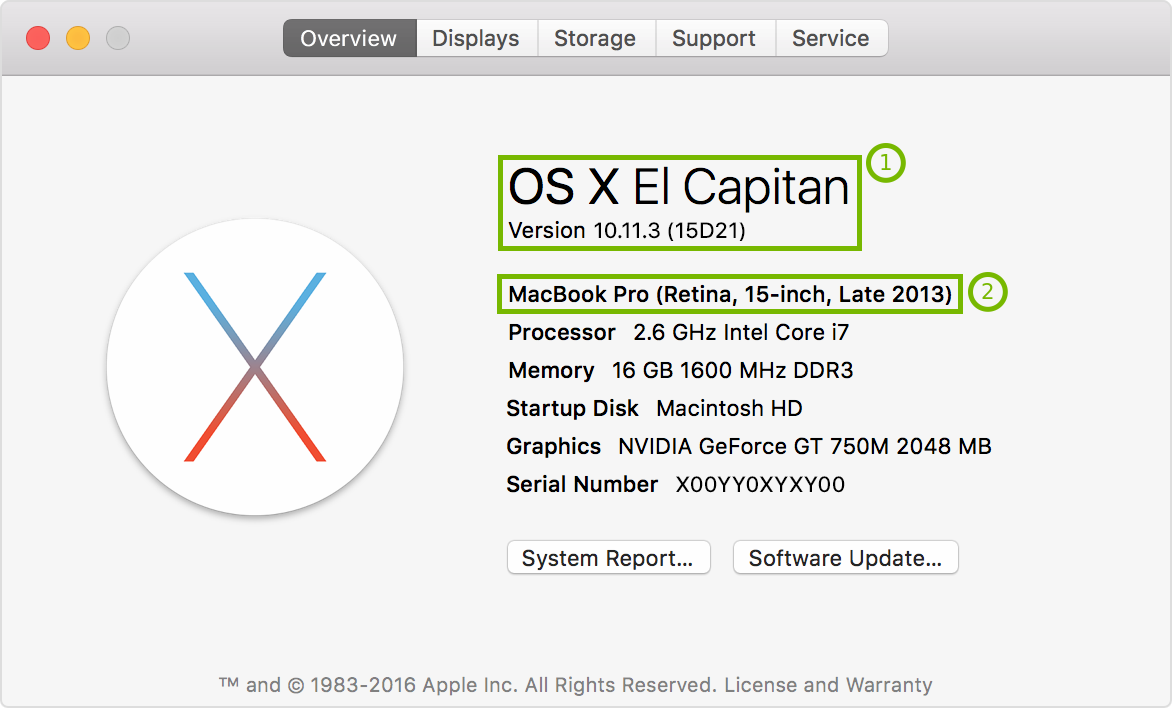Open the System Report dialog
Image resolution: width=1172 pixels, height=708 pixels.
click(608, 557)
